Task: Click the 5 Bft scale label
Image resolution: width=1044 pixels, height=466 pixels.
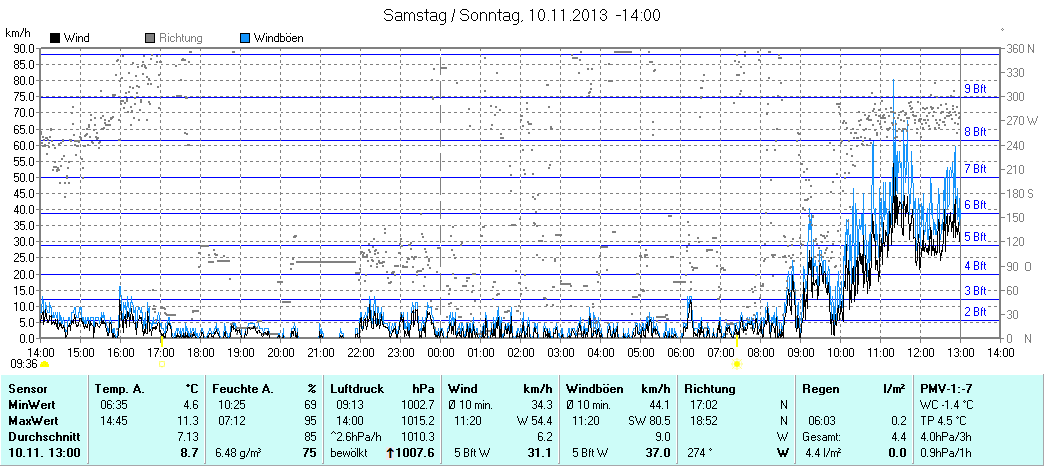Action: (x=975, y=237)
